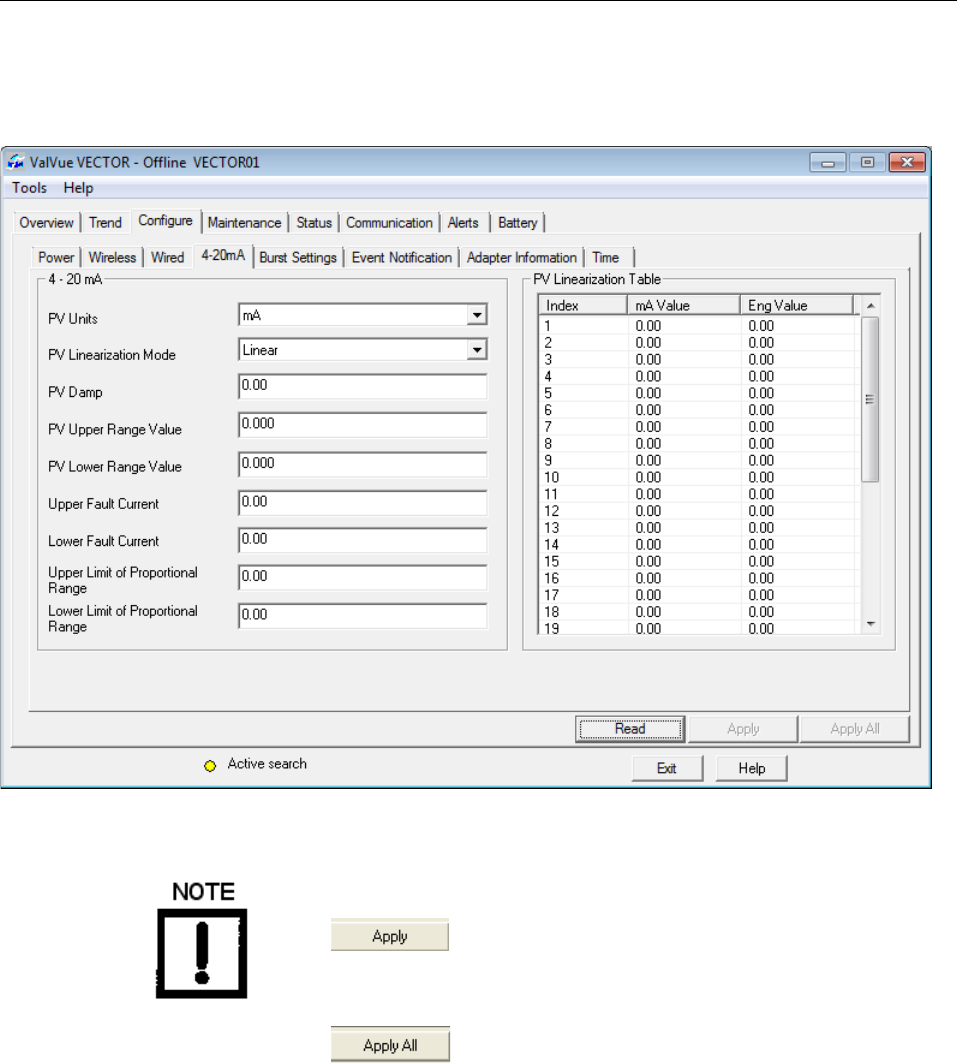This screenshot has height=1063, width=957.
Task: Click the yellow Active search status indicator
Action: coord(210,765)
